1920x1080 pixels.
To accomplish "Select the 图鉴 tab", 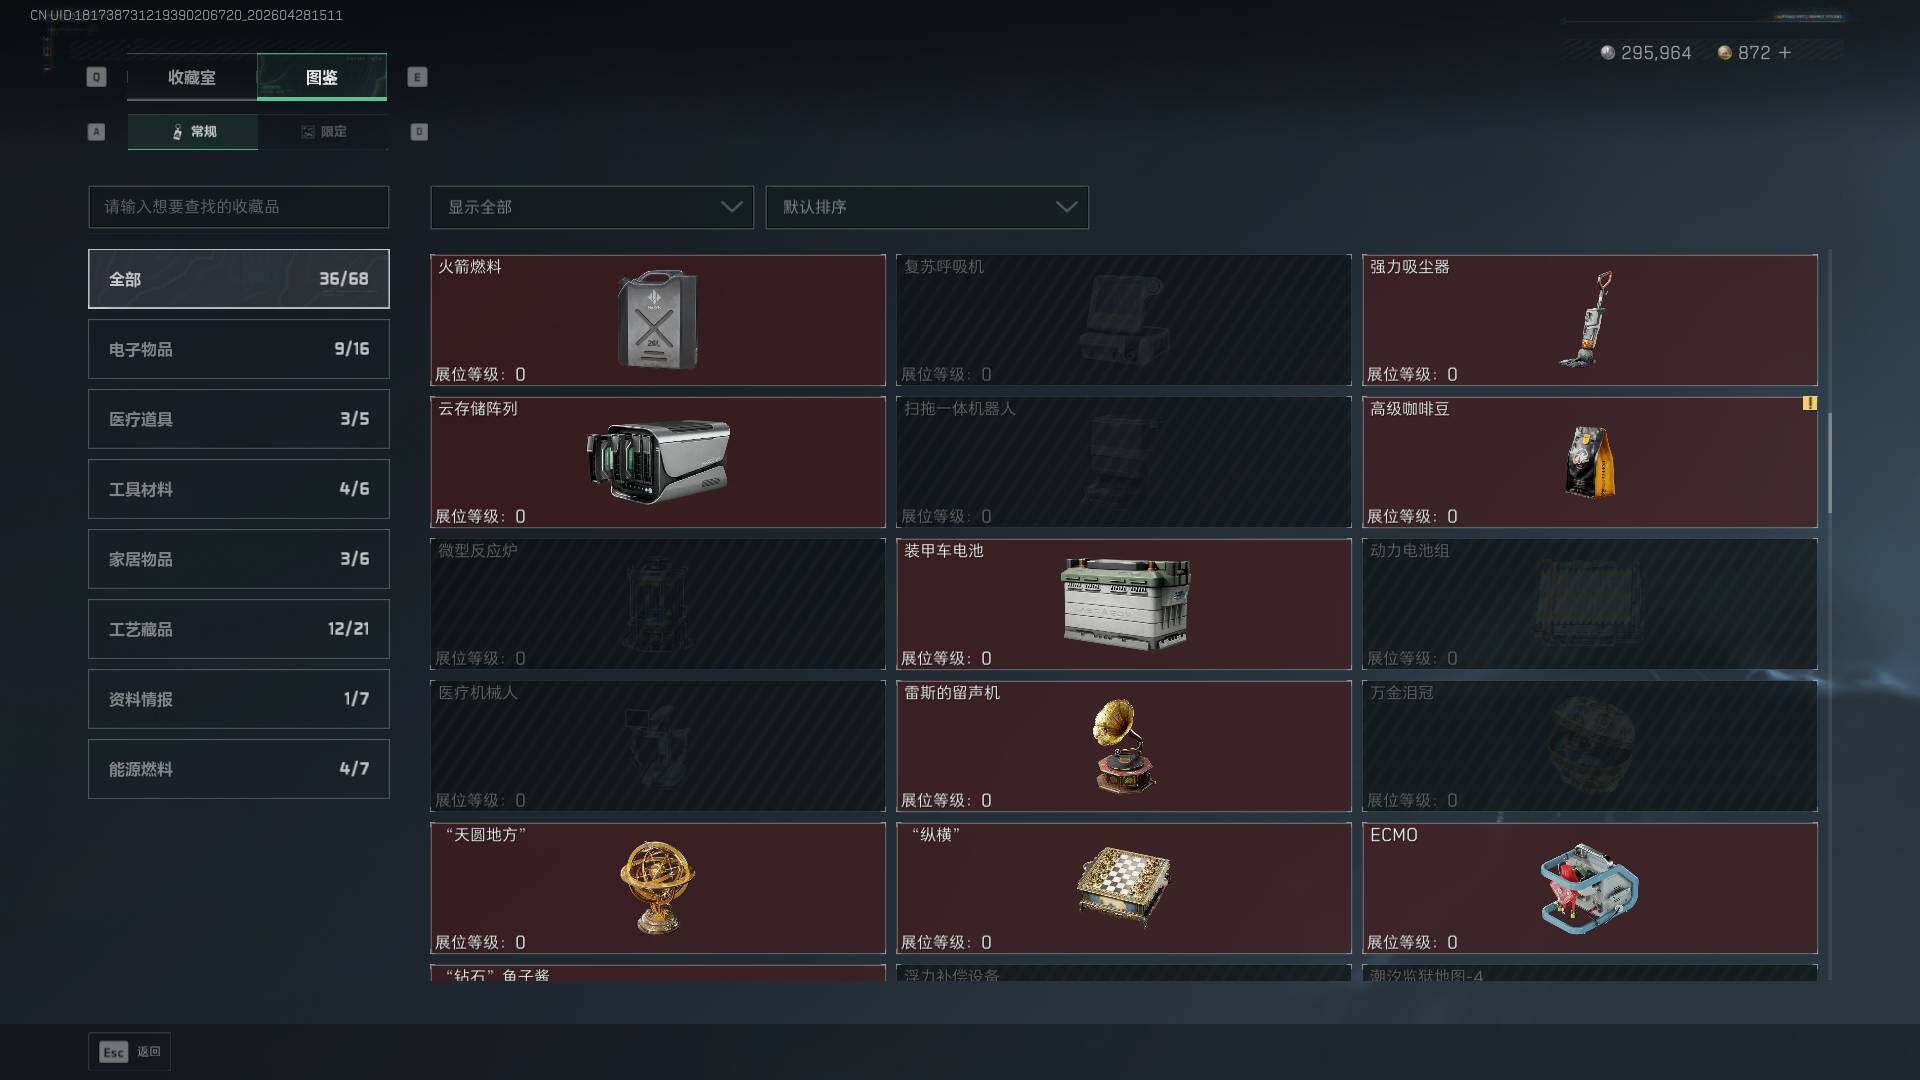I will (322, 77).
